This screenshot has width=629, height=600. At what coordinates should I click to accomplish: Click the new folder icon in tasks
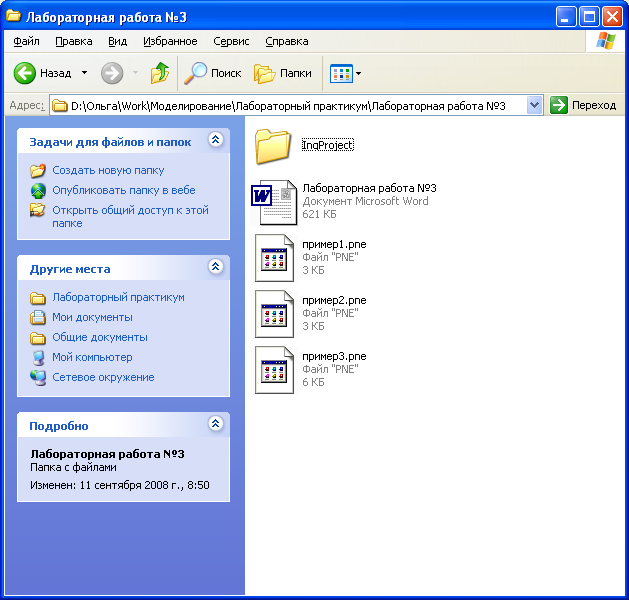coord(38,170)
